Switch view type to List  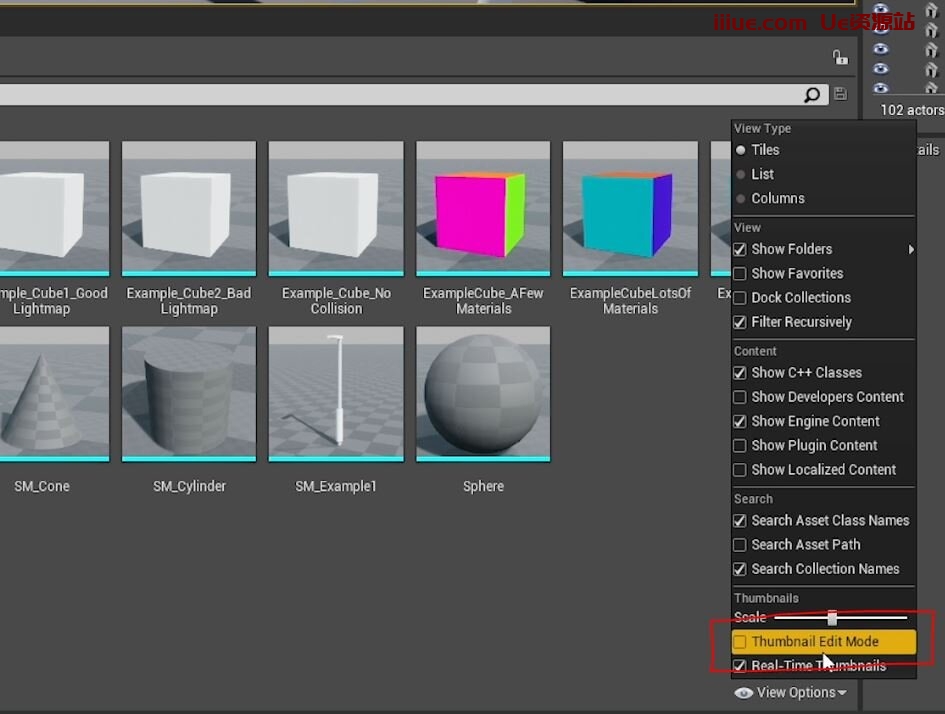[762, 174]
